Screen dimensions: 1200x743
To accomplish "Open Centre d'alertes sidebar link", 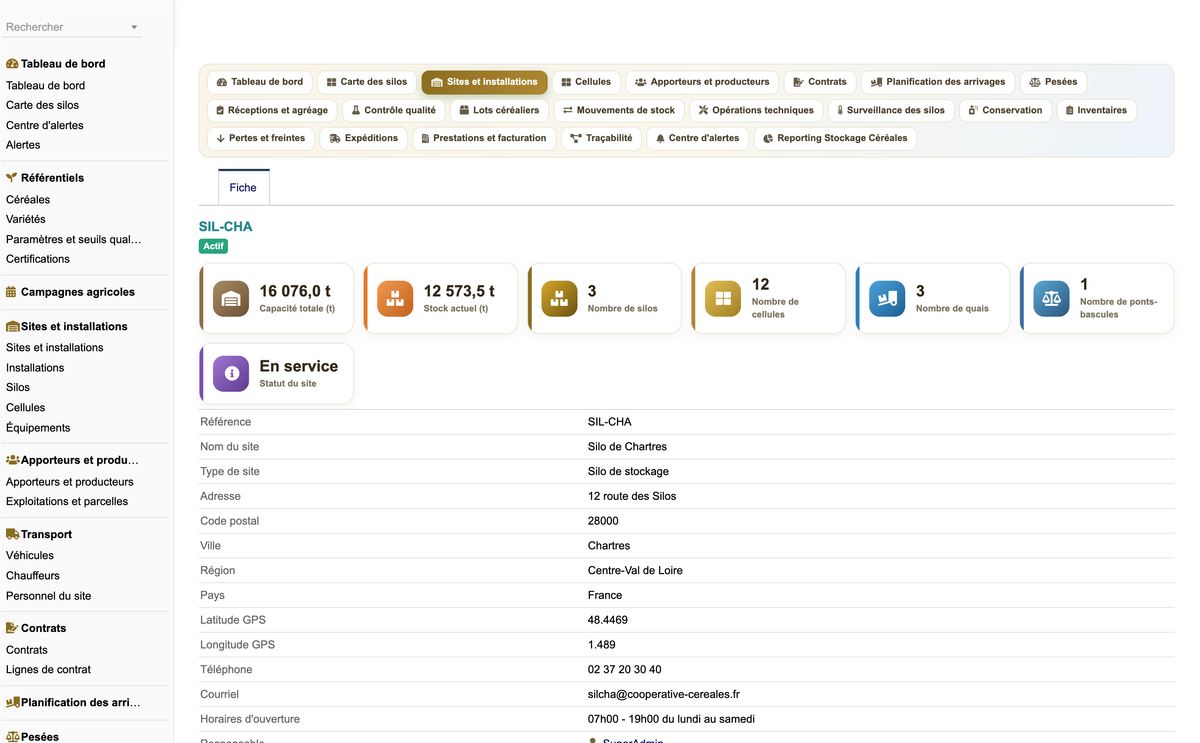I will point(45,125).
